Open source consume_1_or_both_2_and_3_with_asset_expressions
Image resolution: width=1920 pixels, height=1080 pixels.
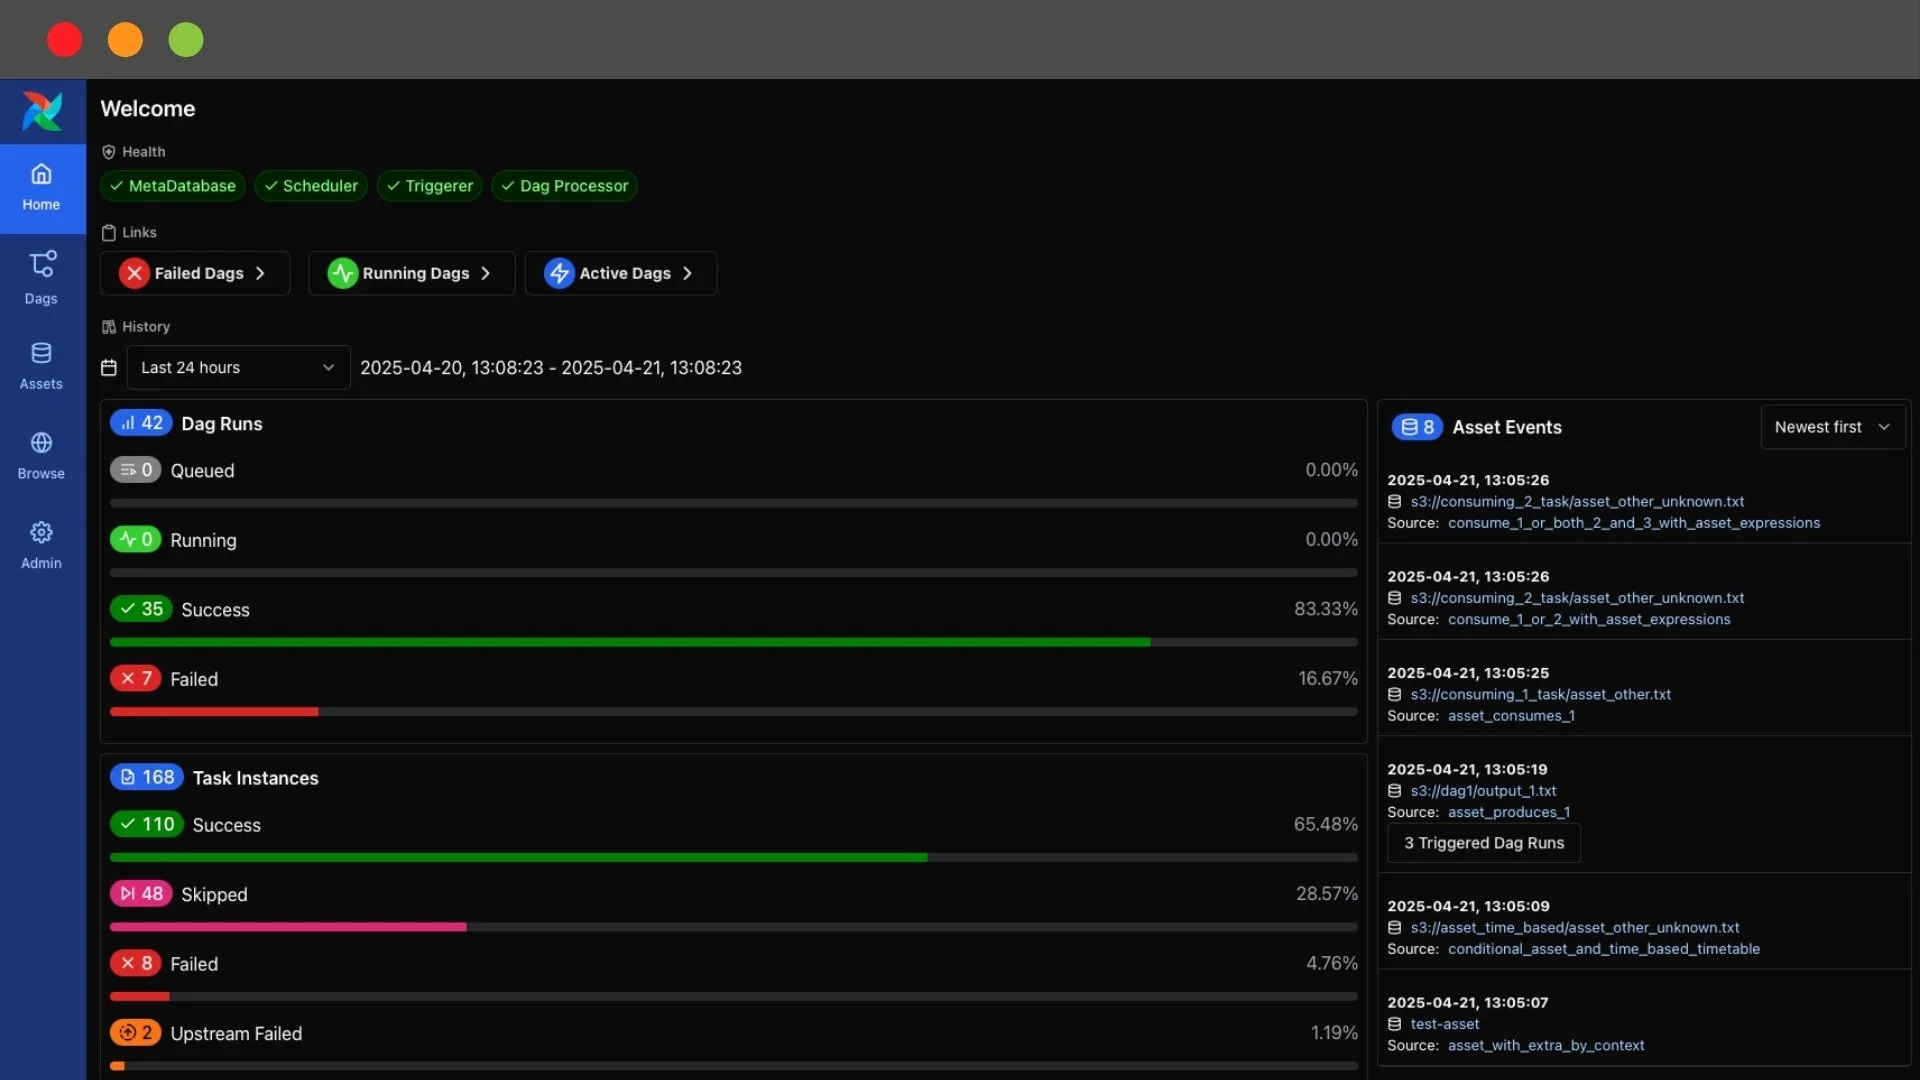[x=1634, y=523]
